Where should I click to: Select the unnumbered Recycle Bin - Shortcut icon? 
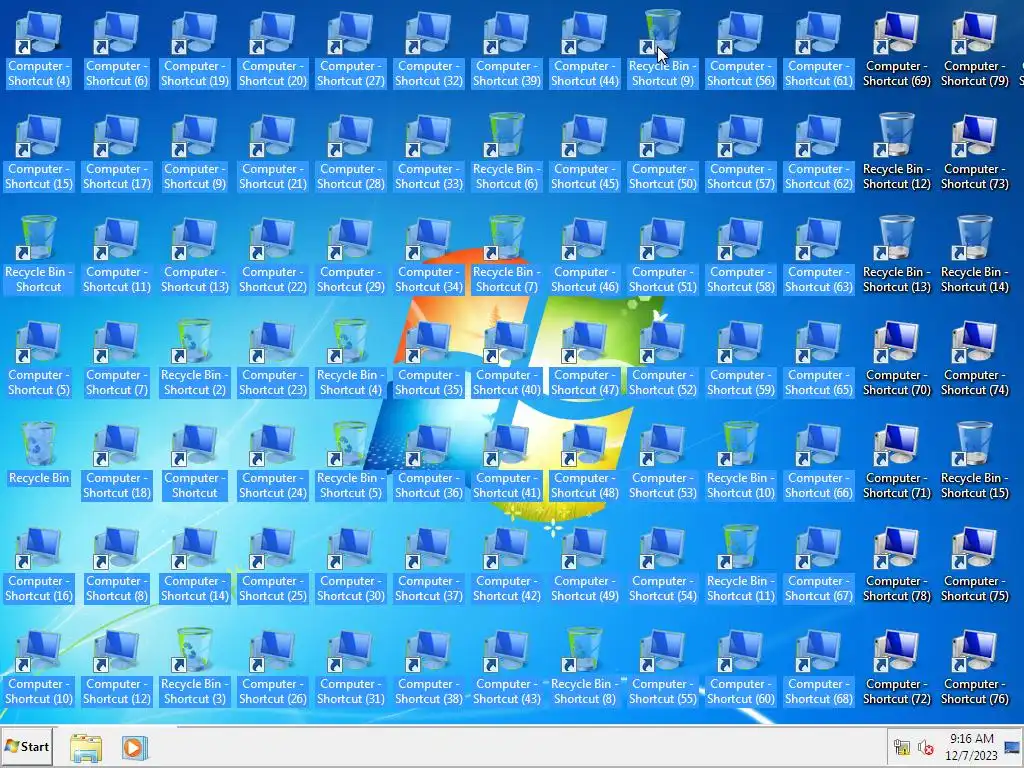(x=39, y=256)
